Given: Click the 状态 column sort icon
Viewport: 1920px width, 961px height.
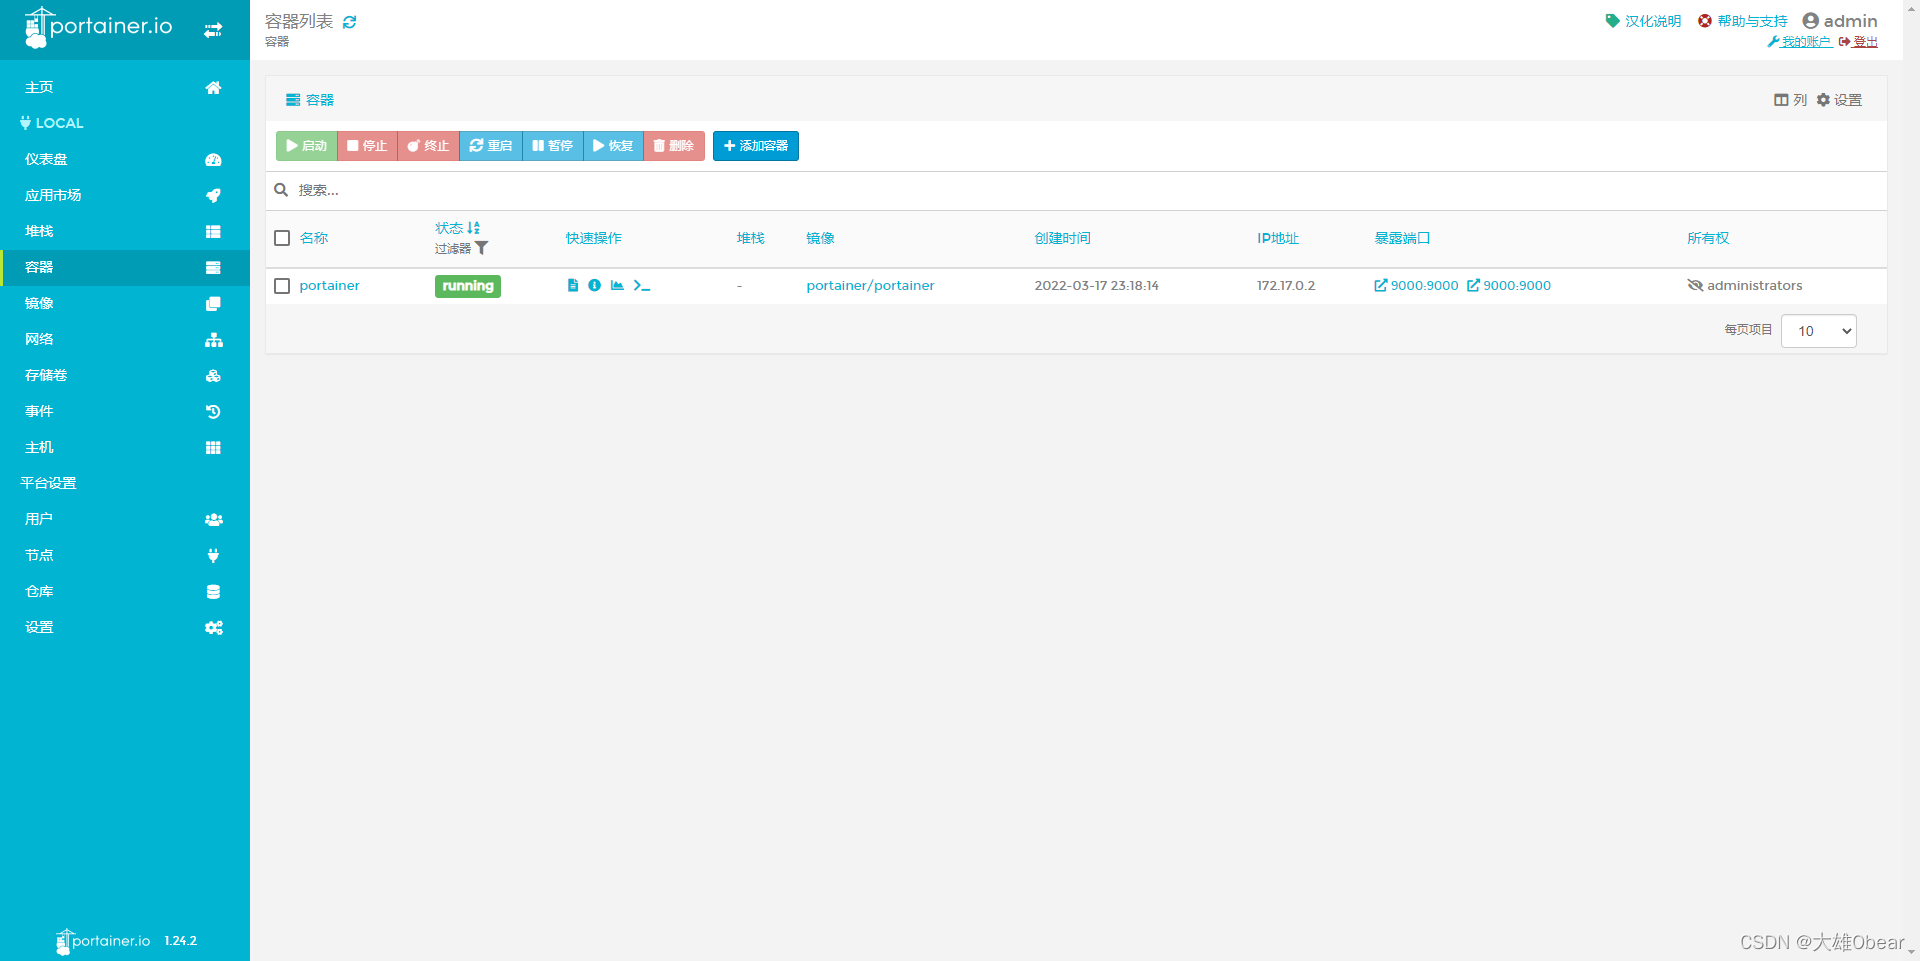Looking at the screenshot, I should (x=474, y=228).
